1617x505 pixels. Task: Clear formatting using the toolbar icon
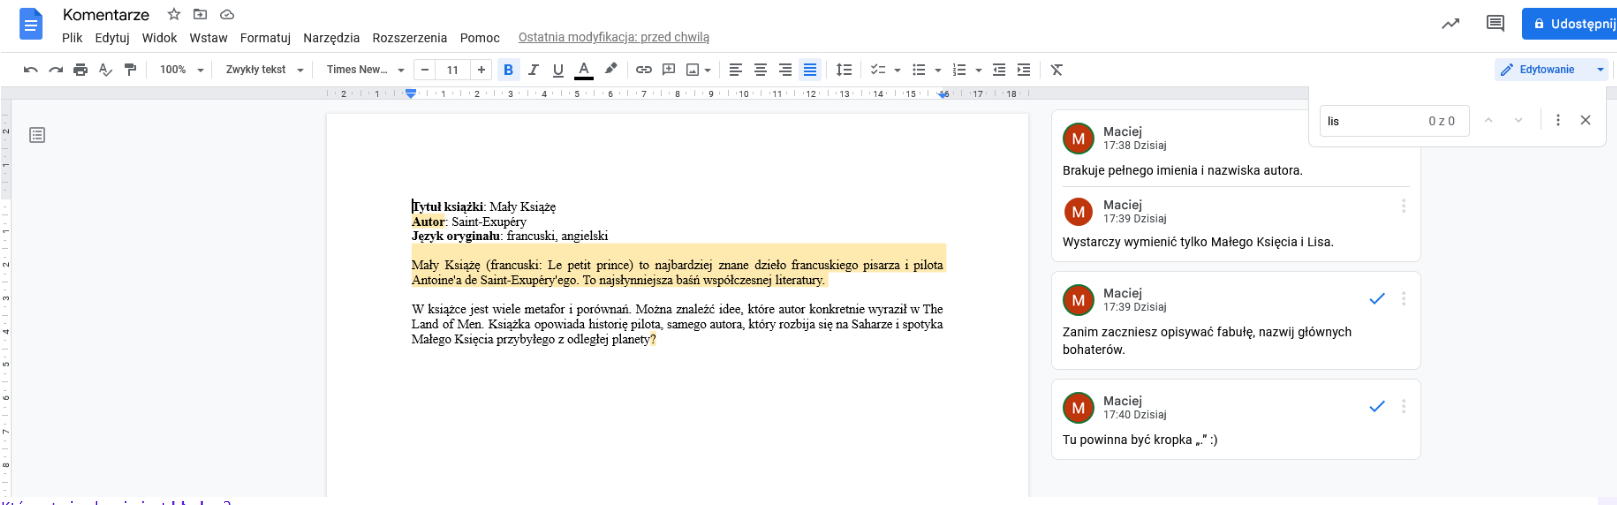click(x=1057, y=70)
